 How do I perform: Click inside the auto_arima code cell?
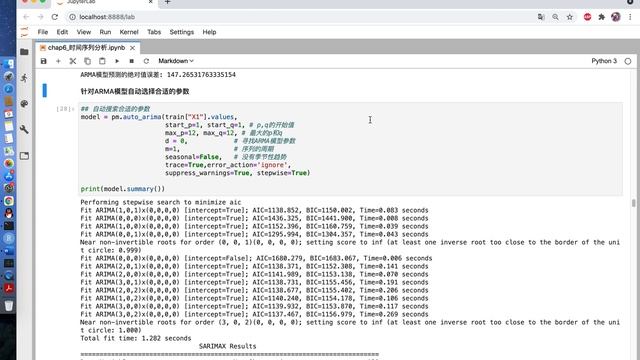(x=350, y=149)
